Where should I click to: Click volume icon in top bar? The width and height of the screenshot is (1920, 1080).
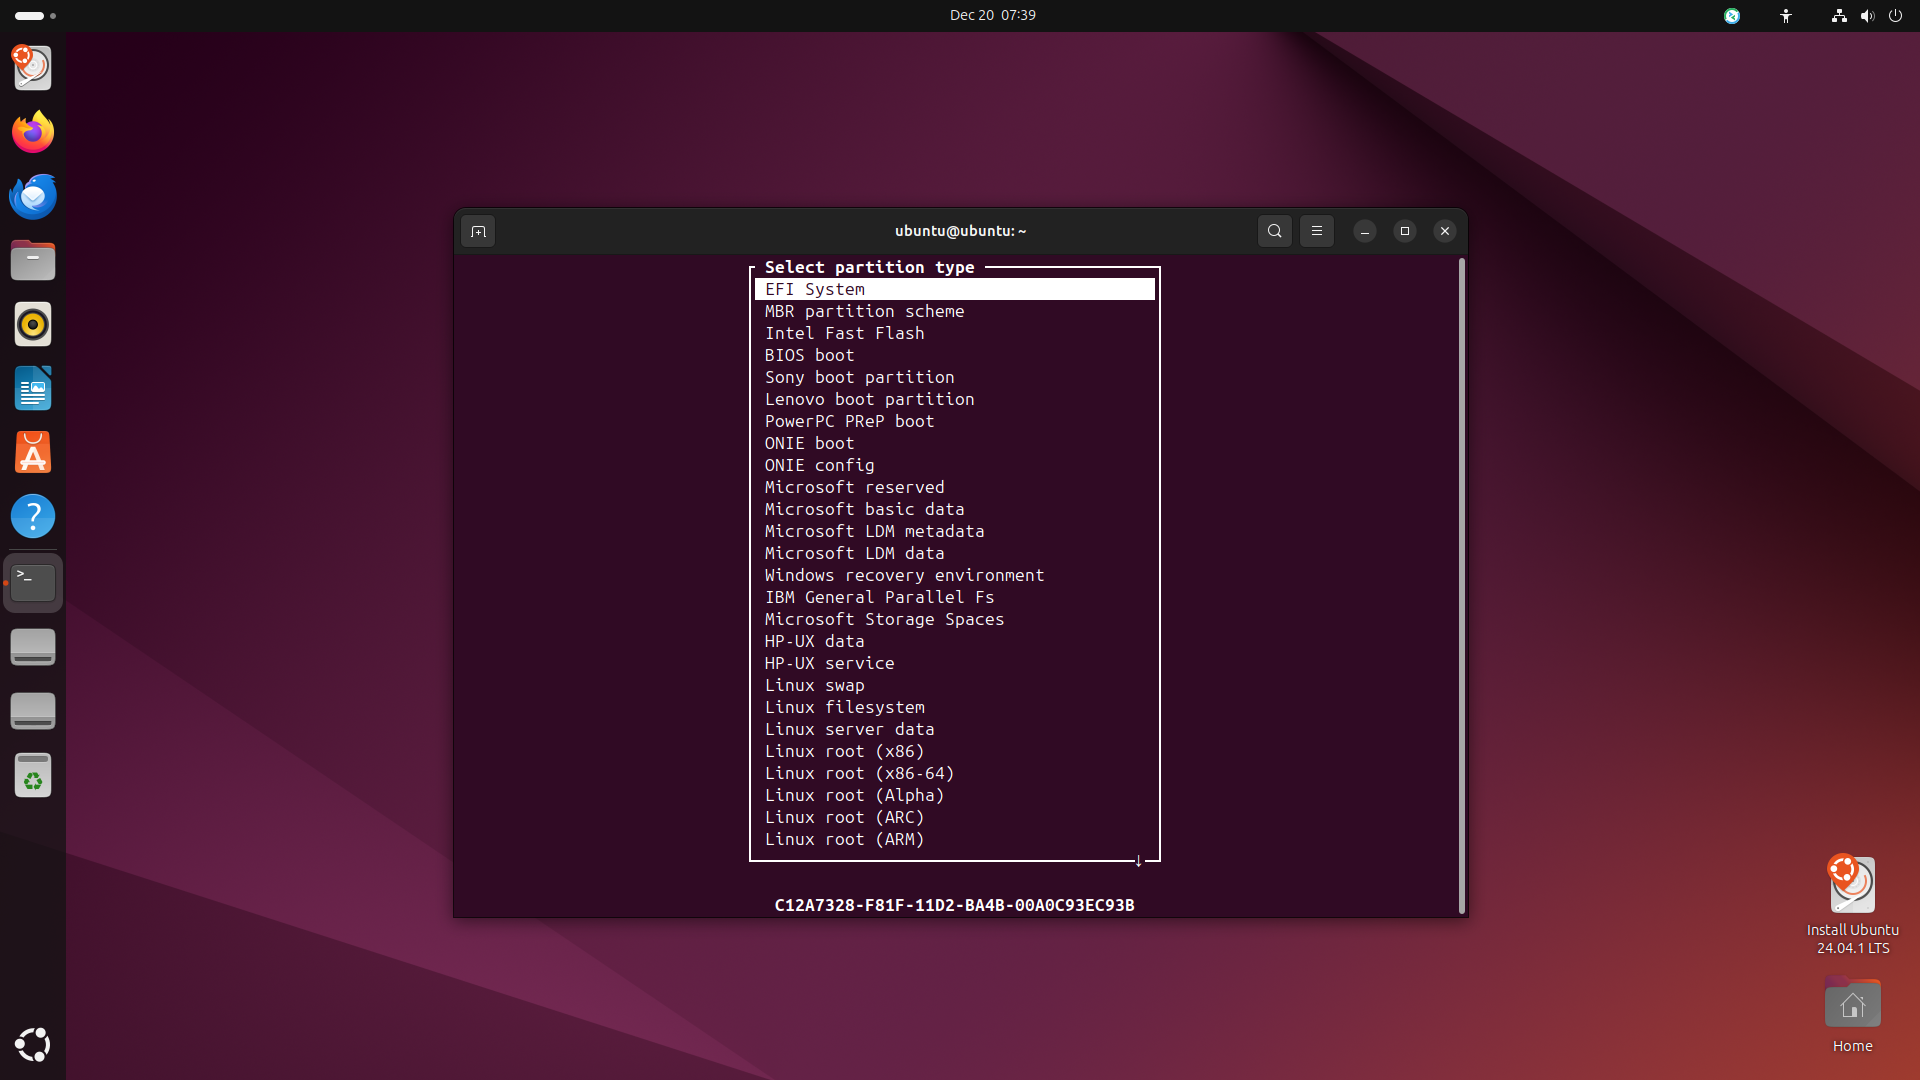coord(1867,15)
